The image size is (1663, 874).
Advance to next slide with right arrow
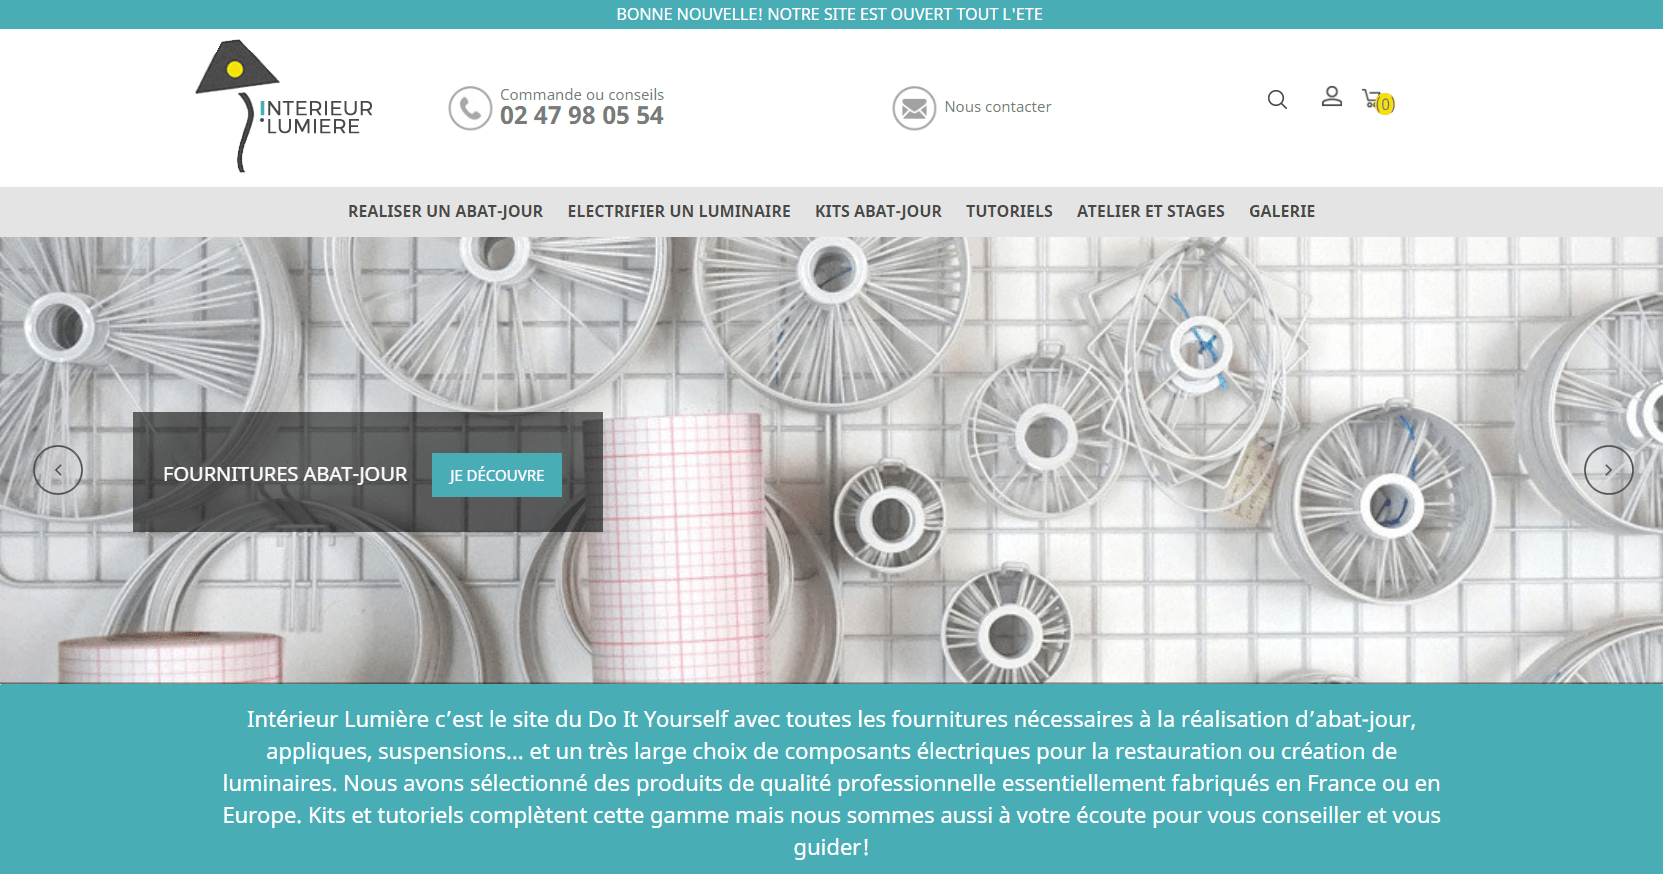(1608, 470)
